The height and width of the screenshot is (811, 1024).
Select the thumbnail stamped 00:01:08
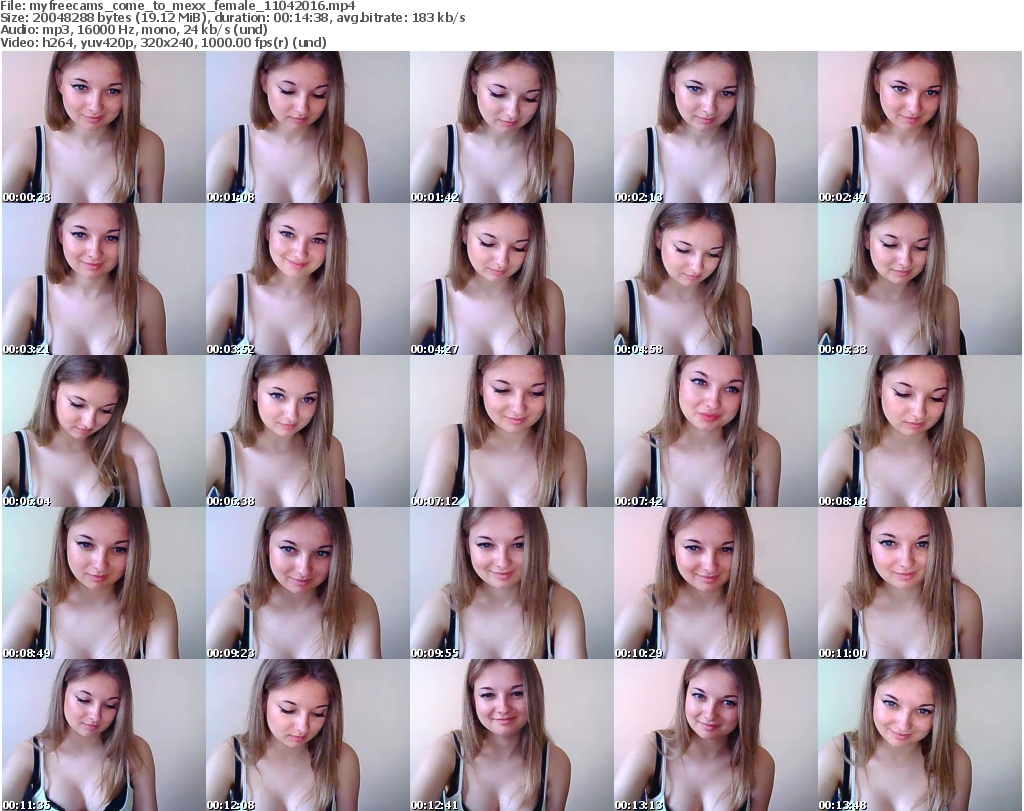click(x=308, y=127)
